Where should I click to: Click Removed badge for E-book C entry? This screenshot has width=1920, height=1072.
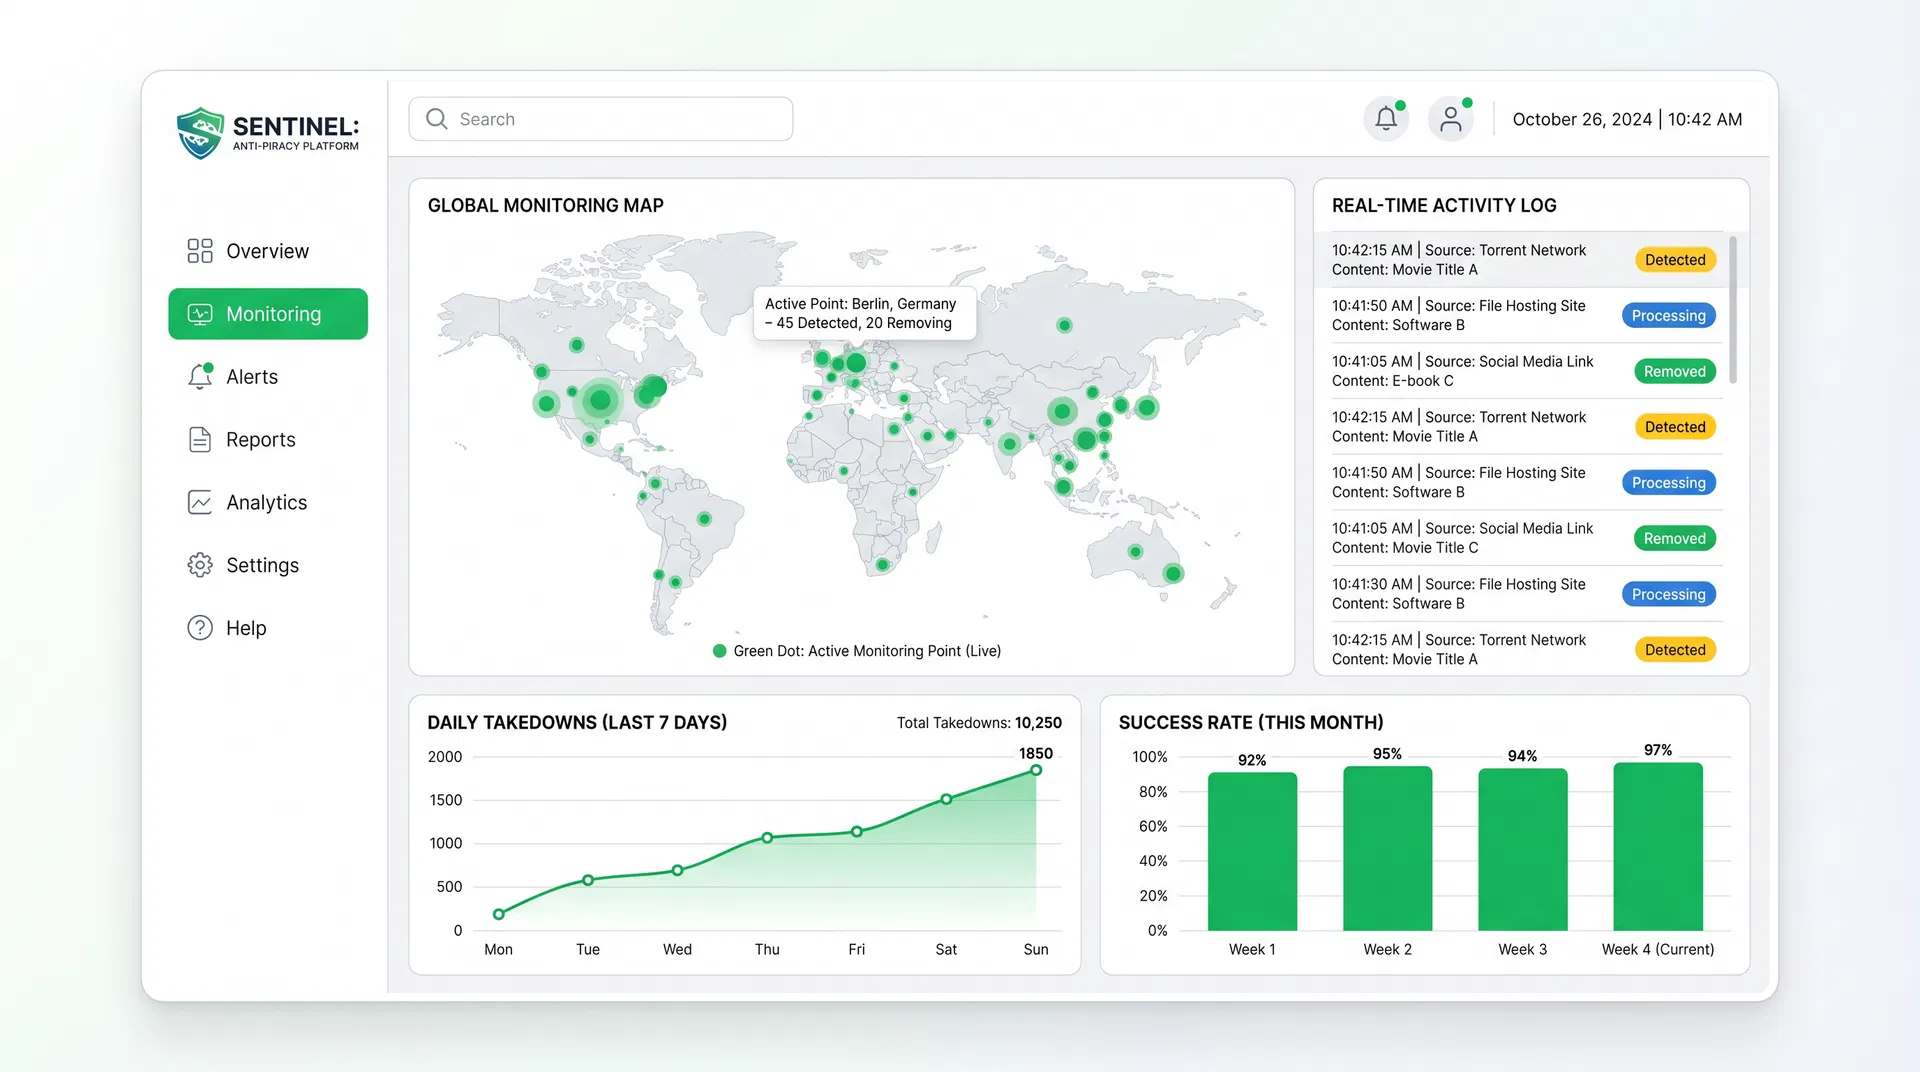click(x=1674, y=371)
